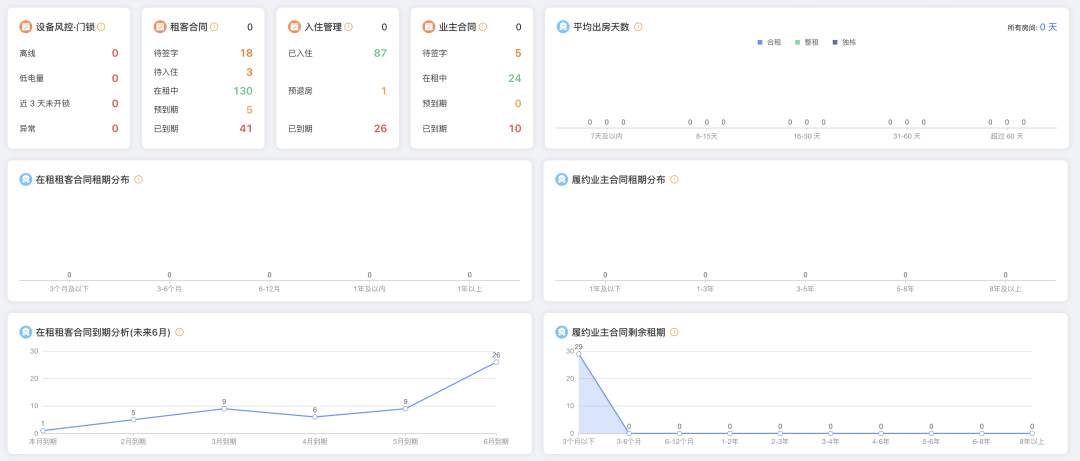Open info tooltip next to 入住管理
Screen dimensions: 1080x461
point(349,27)
